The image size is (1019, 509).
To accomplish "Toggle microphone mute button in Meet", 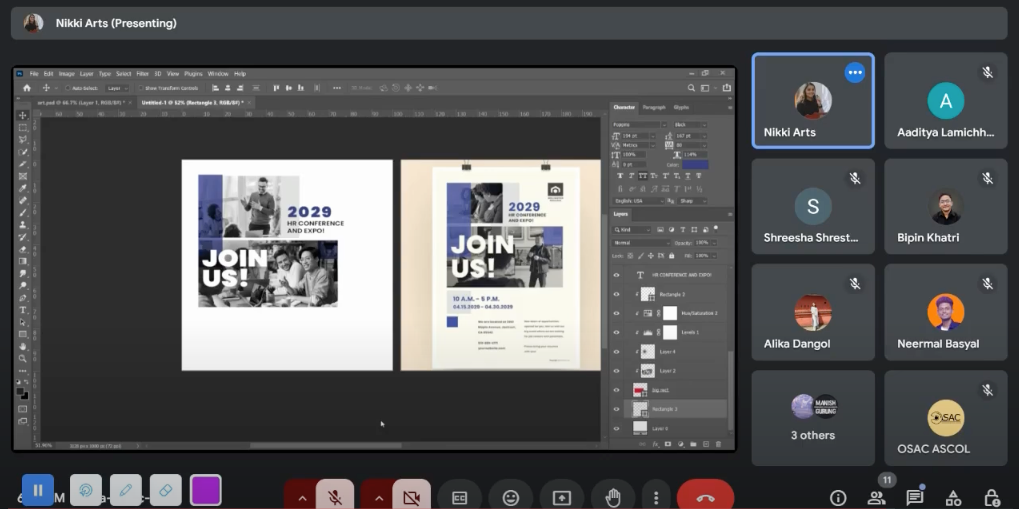I will point(335,498).
